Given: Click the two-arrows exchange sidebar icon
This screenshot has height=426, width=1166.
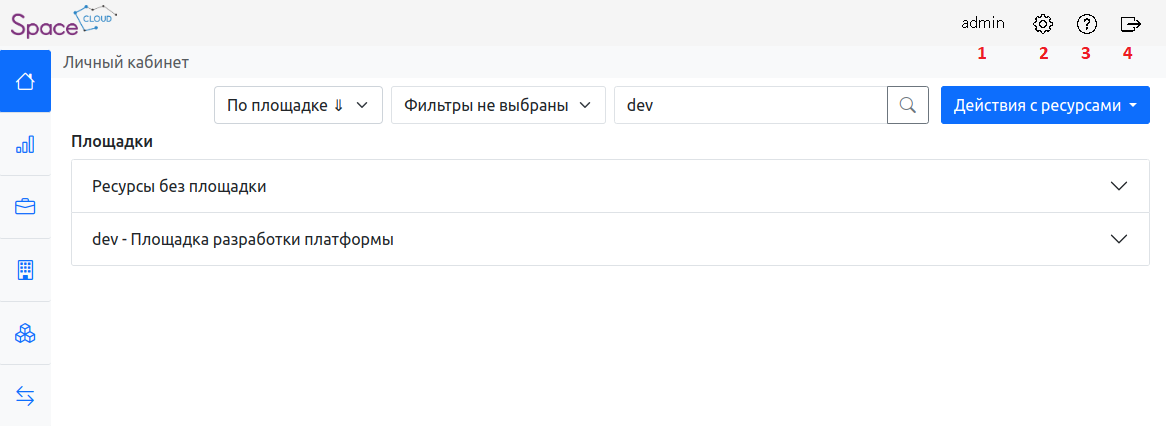Looking at the screenshot, I should pyautogui.click(x=25, y=396).
